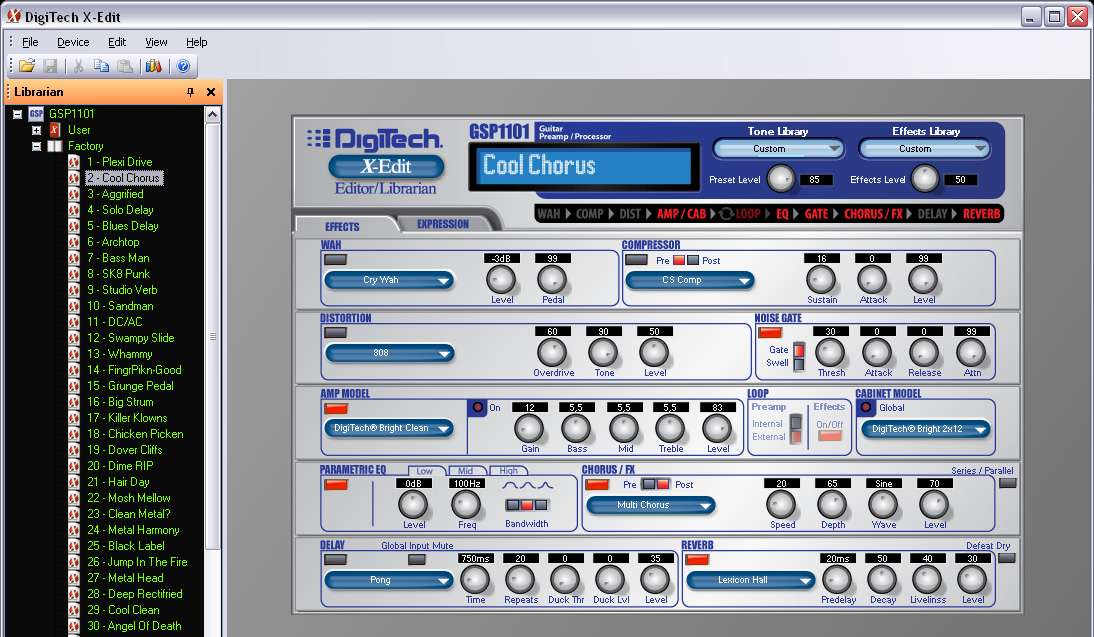Open the Device menu

(73, 42)
